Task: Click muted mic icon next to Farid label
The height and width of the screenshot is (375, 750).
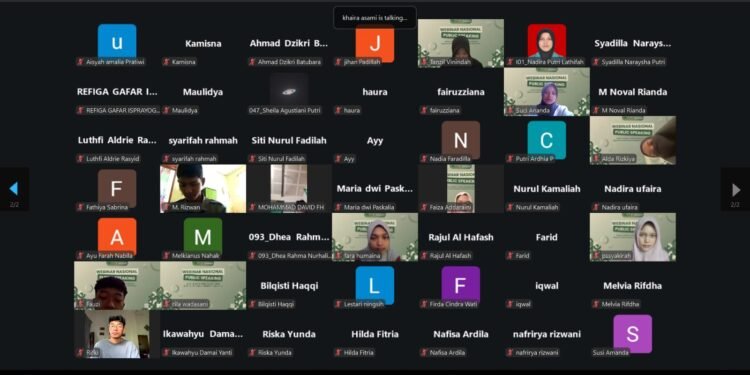Action: pyautogui.click(x=510, y=255)
